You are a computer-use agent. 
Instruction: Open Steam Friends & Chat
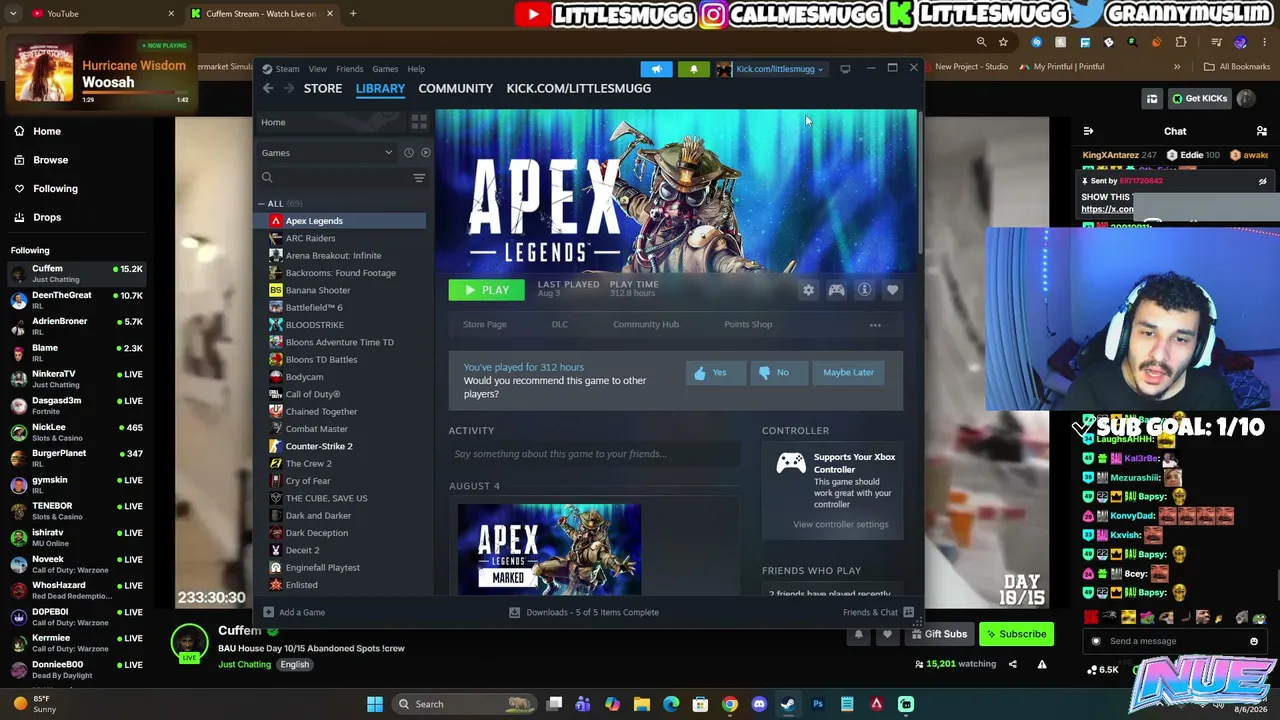(x=878, y=612)
